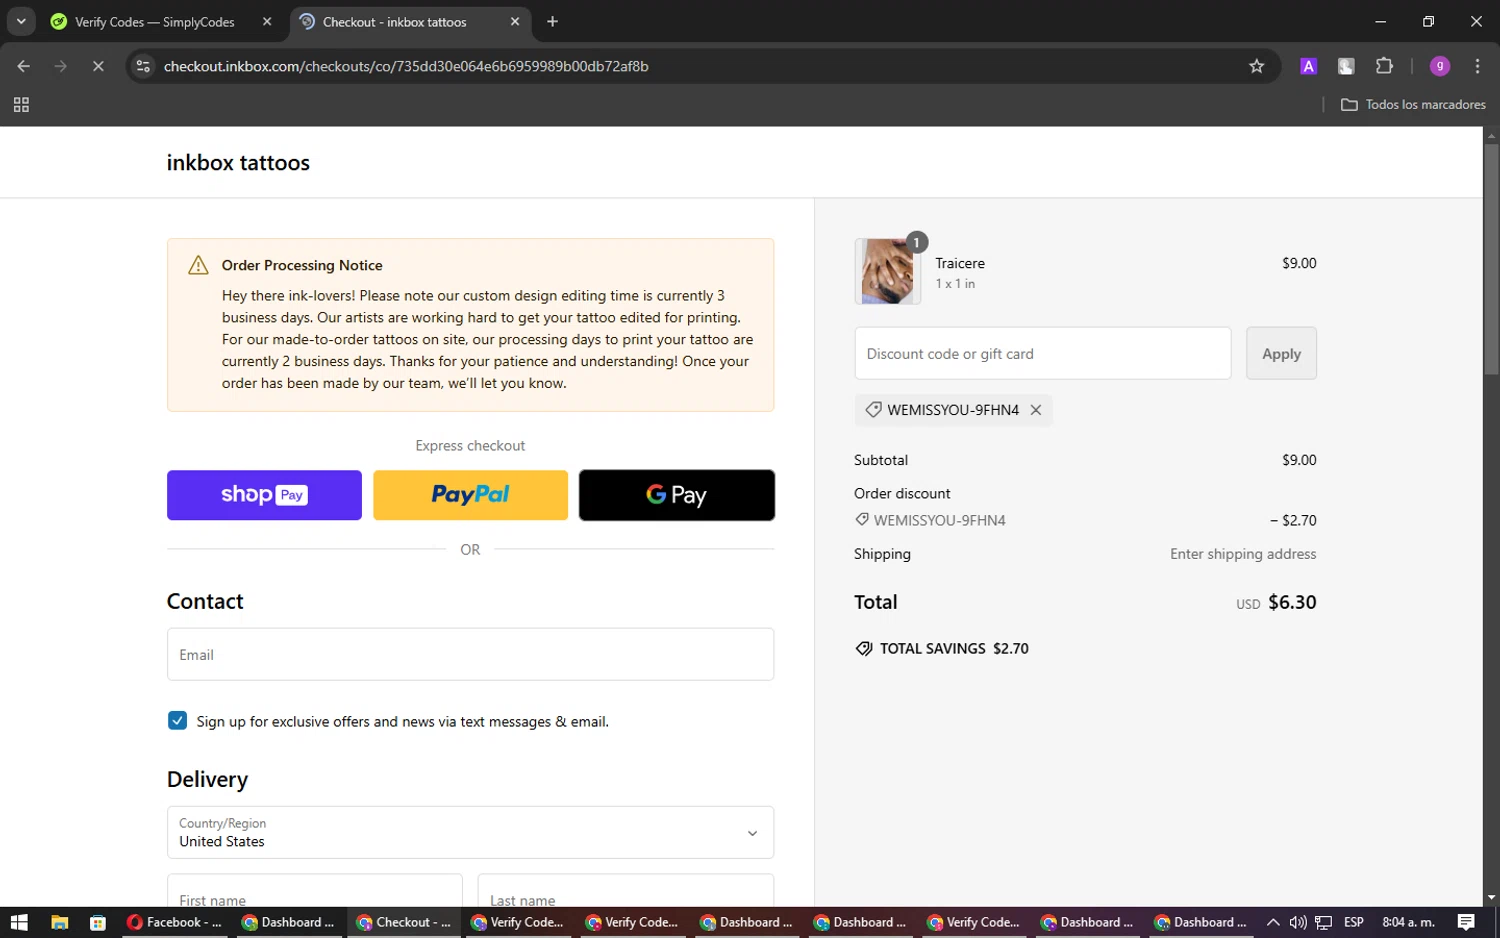Viewport: 1500px width, 938px height.
Task: Open the Country/Region dropdown
Action: 470,832
